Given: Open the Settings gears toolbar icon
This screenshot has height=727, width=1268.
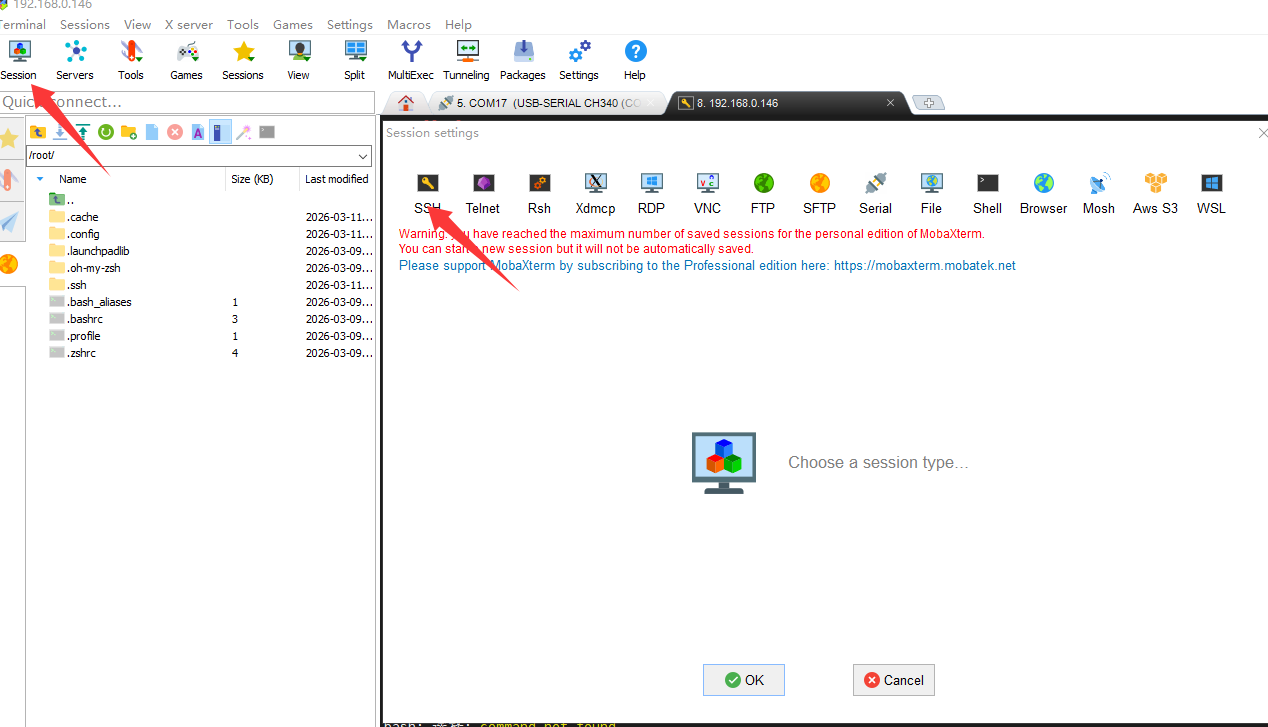Looking at the screenshot, I should coord(579,61).
